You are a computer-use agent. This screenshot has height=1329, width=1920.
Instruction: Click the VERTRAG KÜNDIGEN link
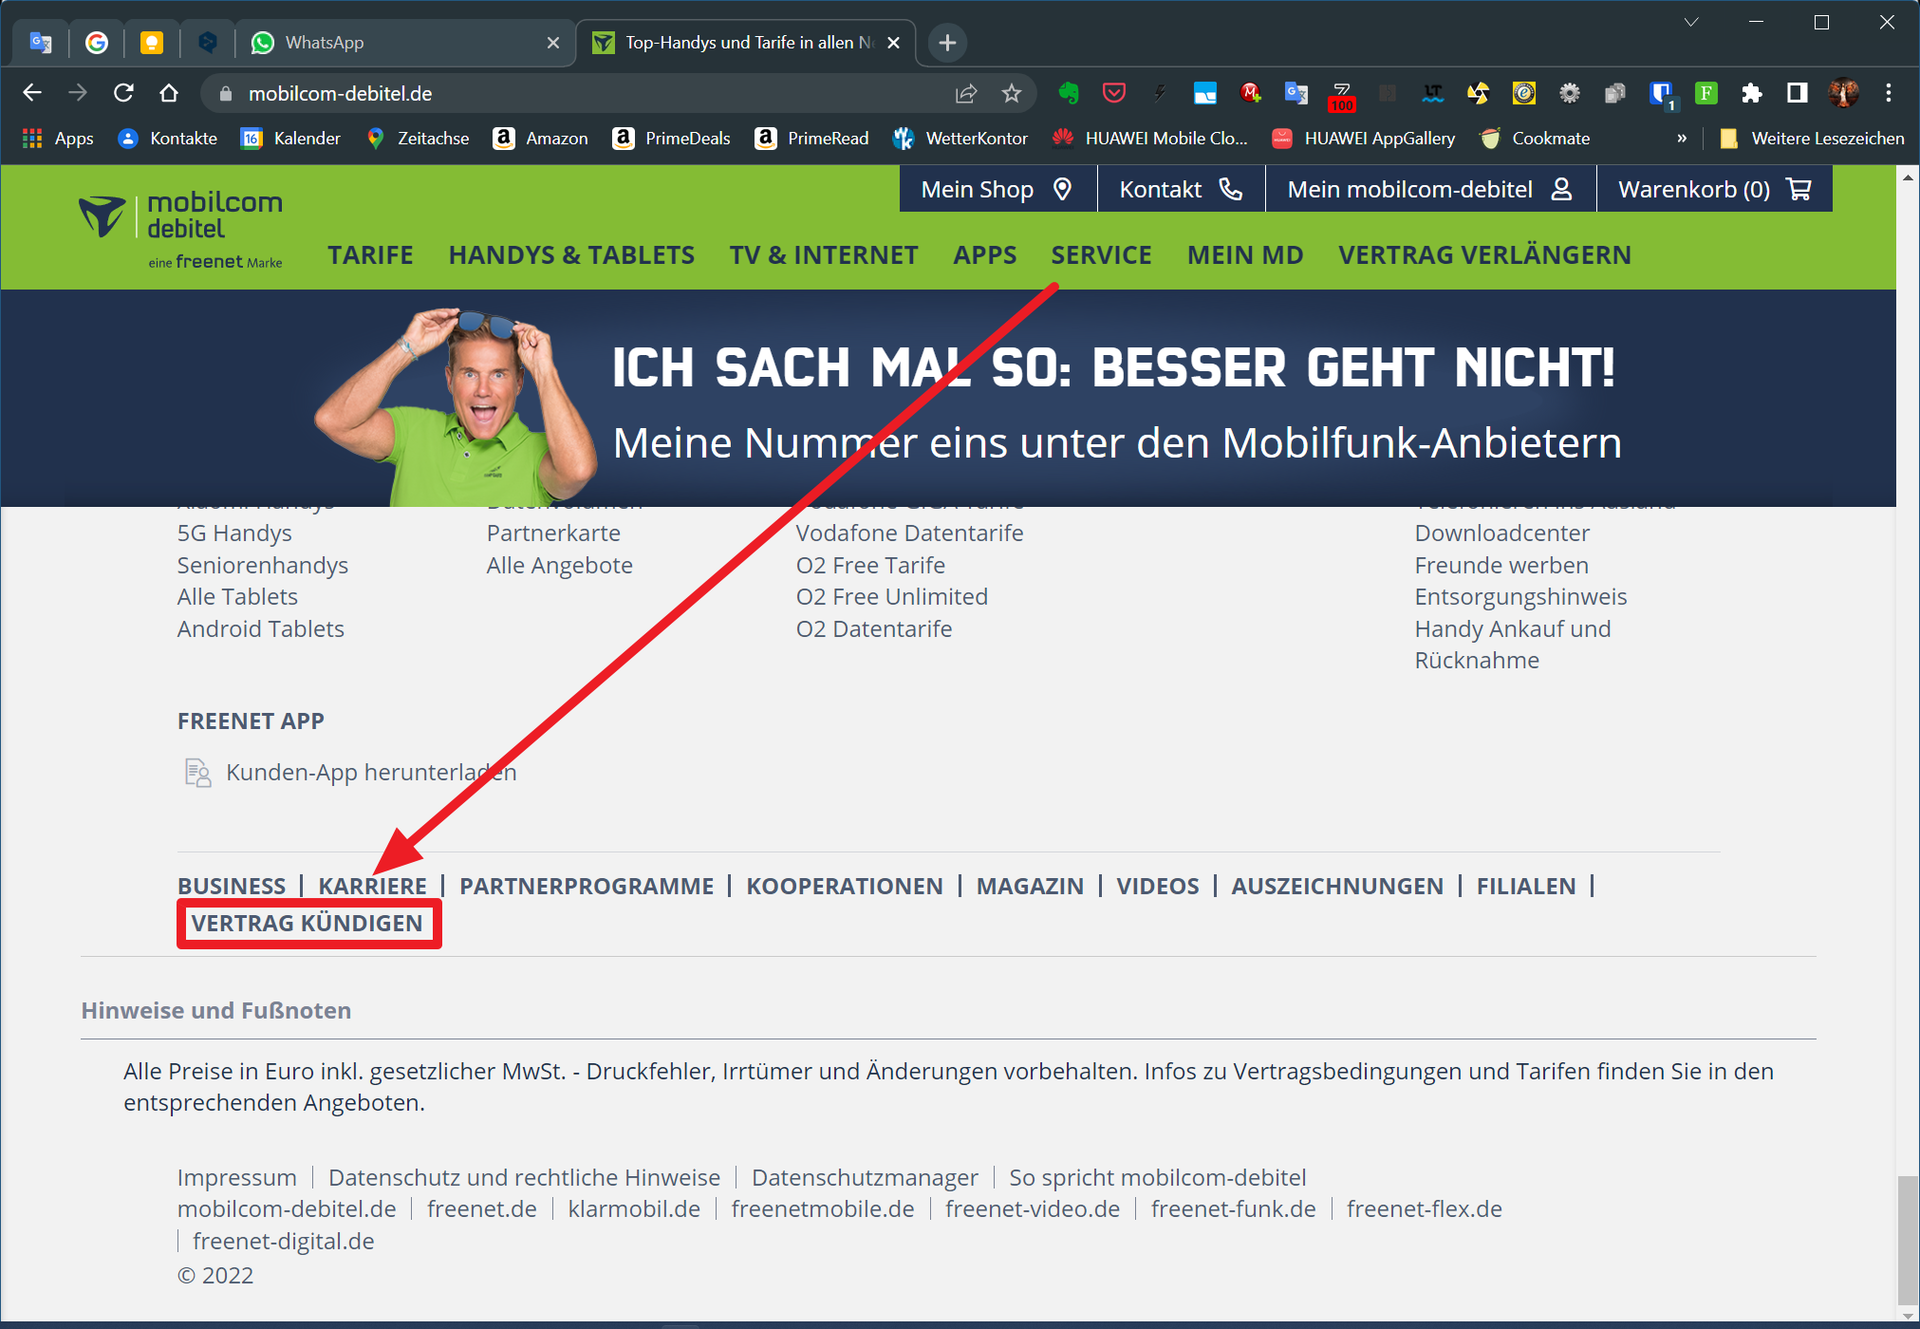coord(307,923)
